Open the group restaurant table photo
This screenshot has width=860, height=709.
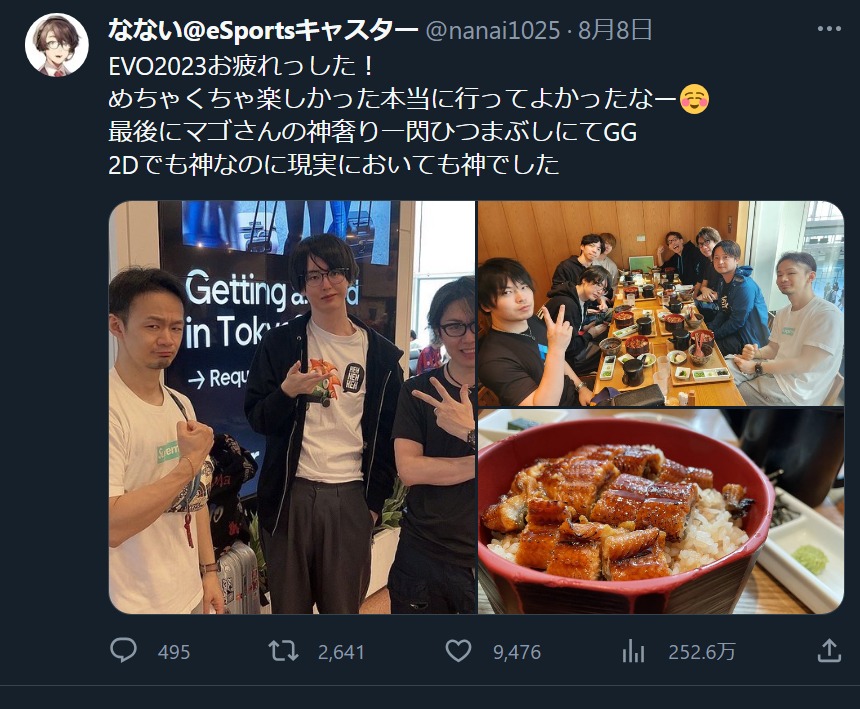coord(661,303)
